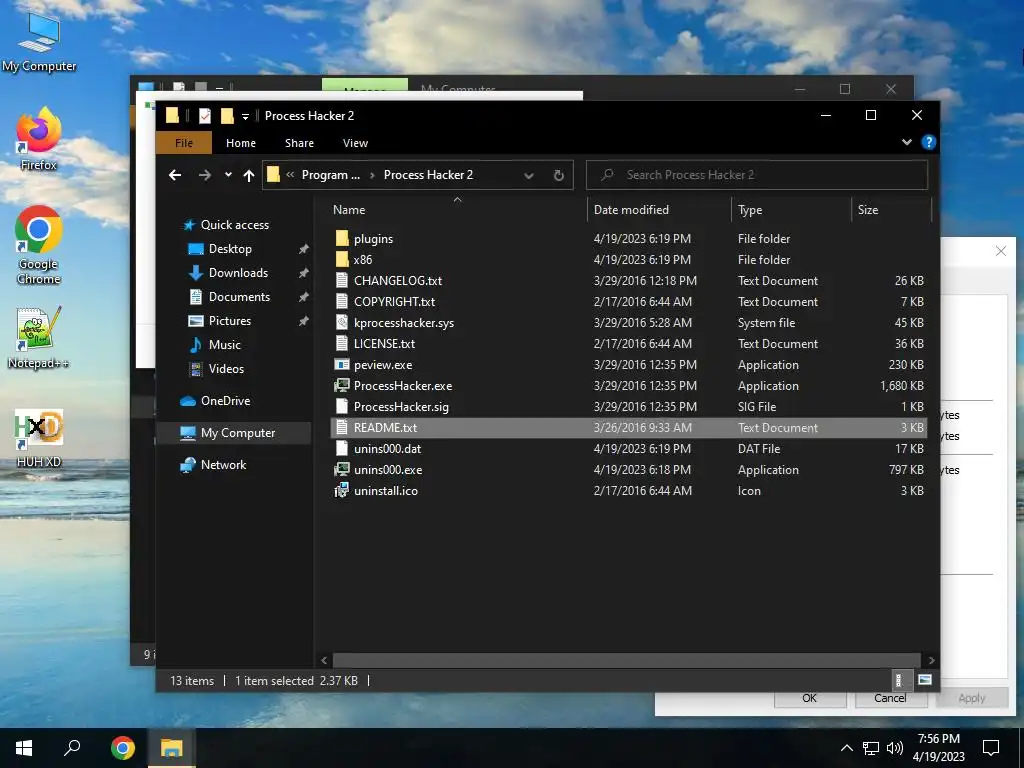Open HUH XD desktop shortcut
The image size is (1024, 768).
click(x=39, y=438)
